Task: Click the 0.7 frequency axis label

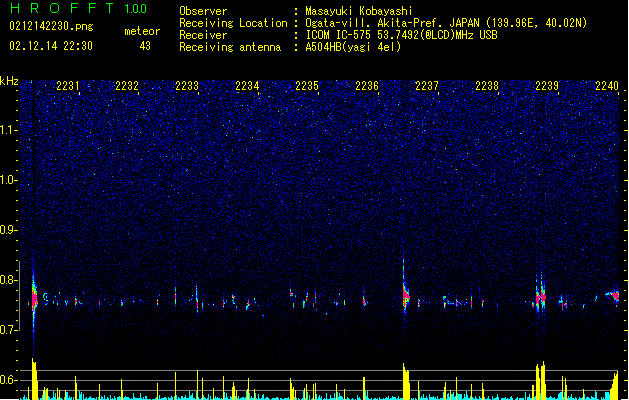Action: 9,330
